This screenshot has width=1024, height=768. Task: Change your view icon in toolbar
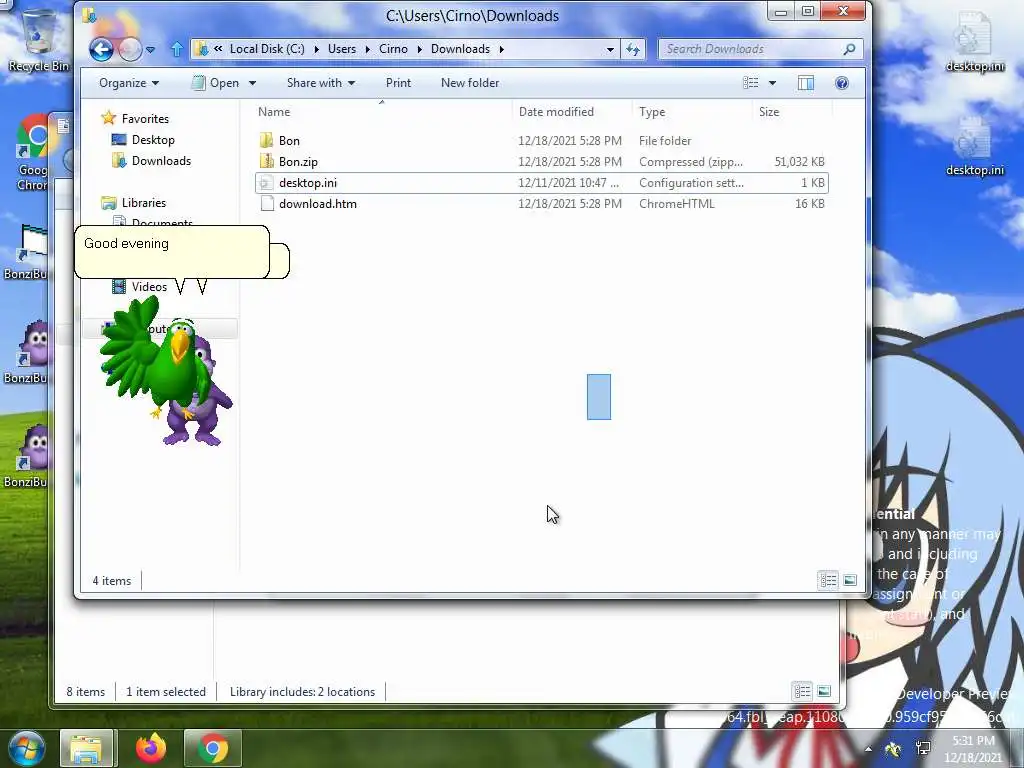click(x=751, y=83)
